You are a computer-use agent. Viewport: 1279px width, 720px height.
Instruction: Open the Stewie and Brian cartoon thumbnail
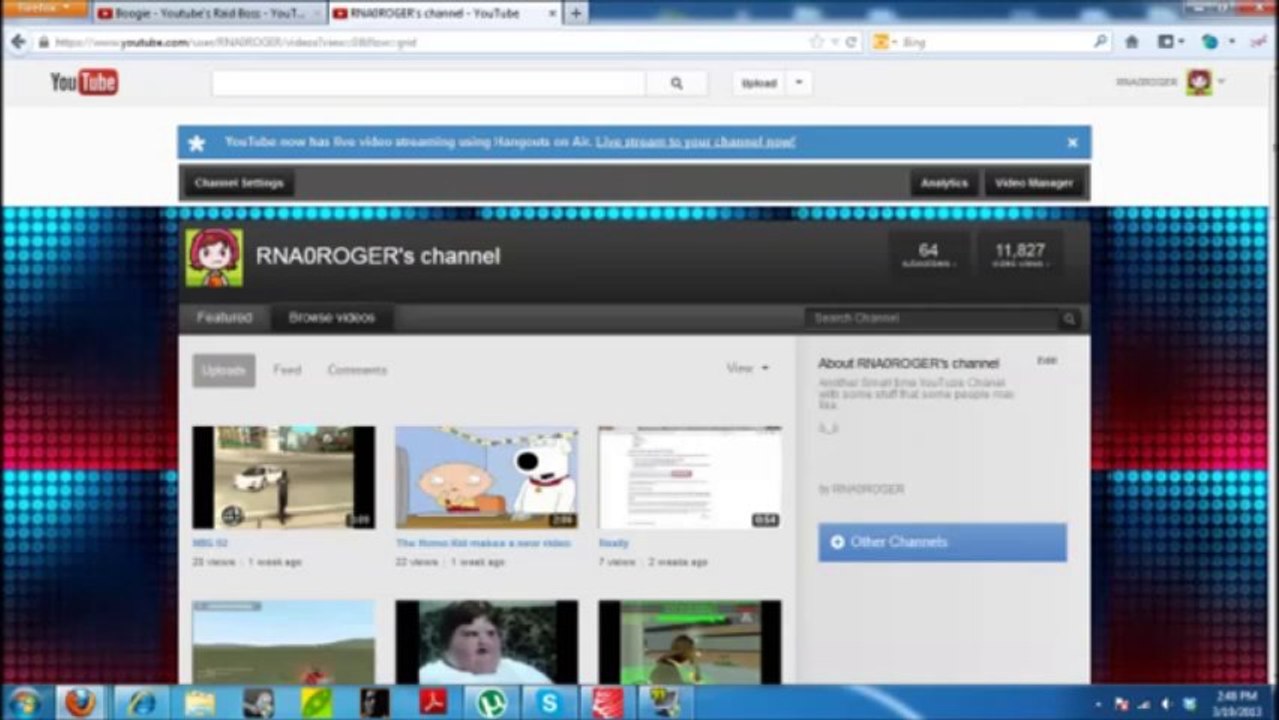pyautogui.click(x=486, y=477)
